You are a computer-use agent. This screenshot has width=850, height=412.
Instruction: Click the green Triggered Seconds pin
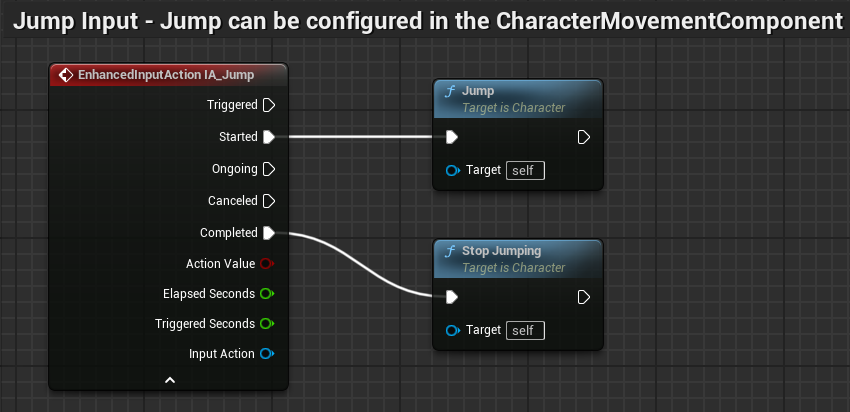[266, 324]
